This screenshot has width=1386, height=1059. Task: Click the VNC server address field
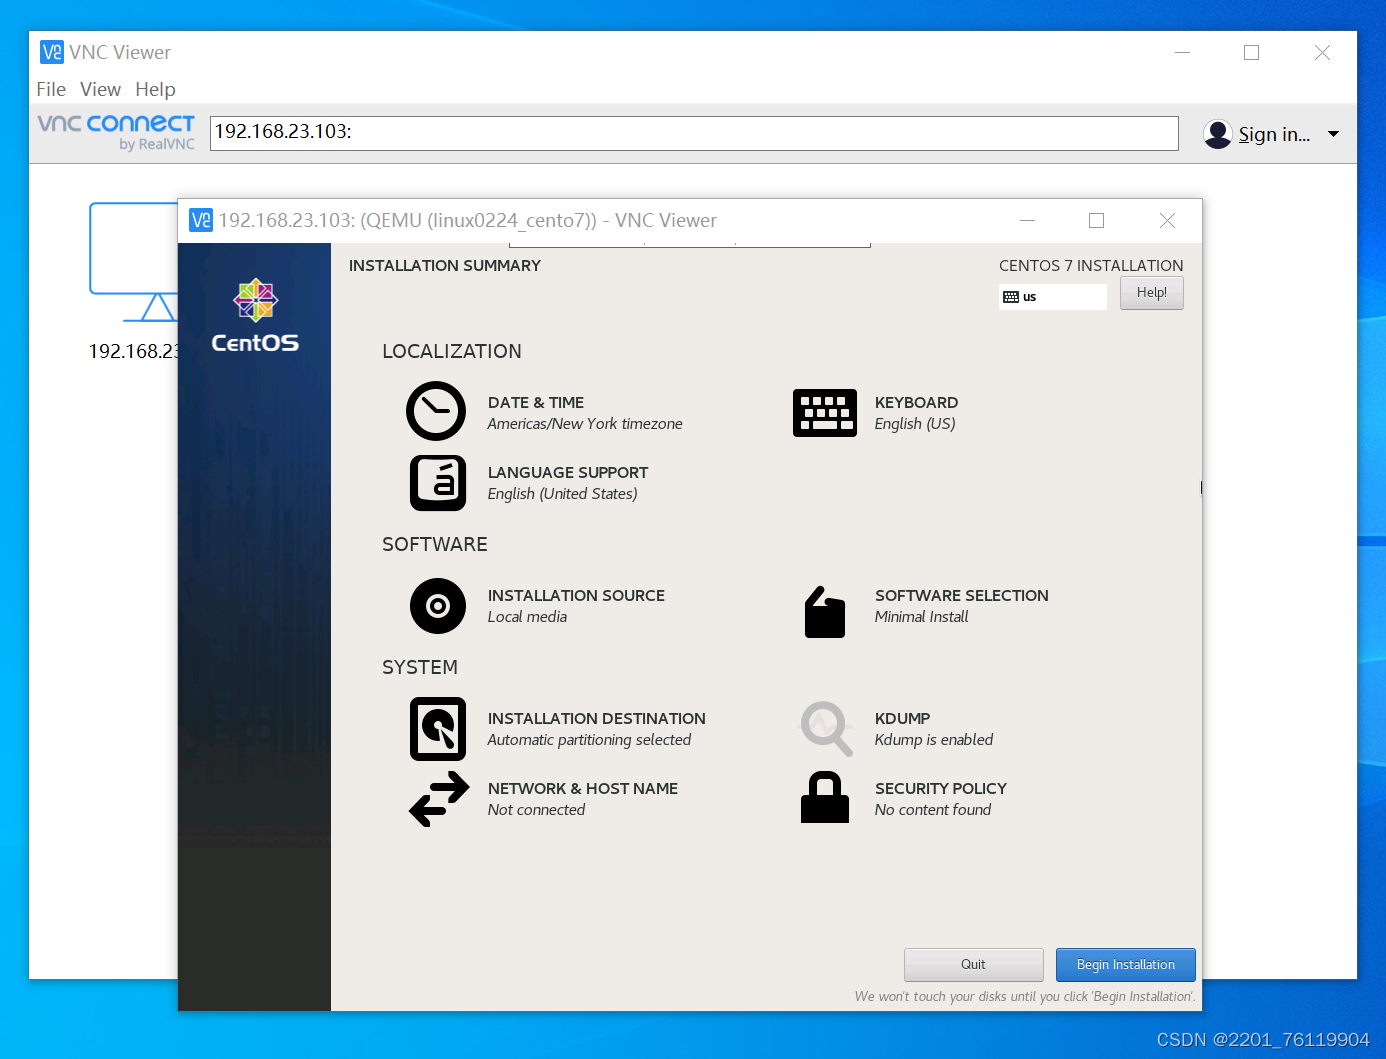click(694, 133)
